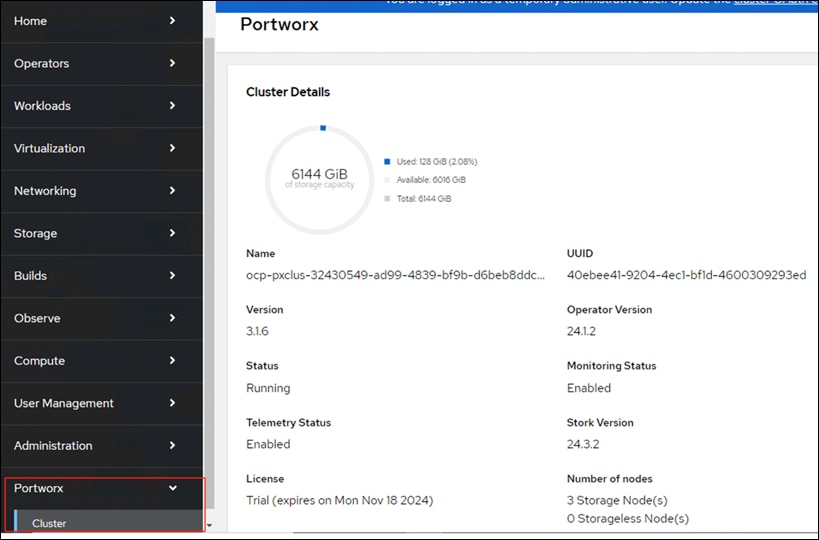
Task: Click the Total: 6144 GiB legend text
Action: tap(424, 198)
